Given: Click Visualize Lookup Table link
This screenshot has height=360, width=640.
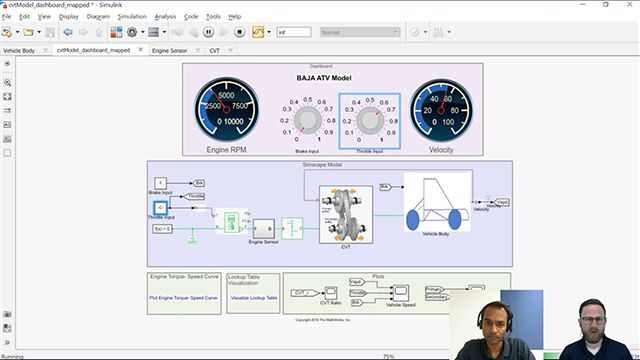Looking at the screenshot, I should [254, 298].
